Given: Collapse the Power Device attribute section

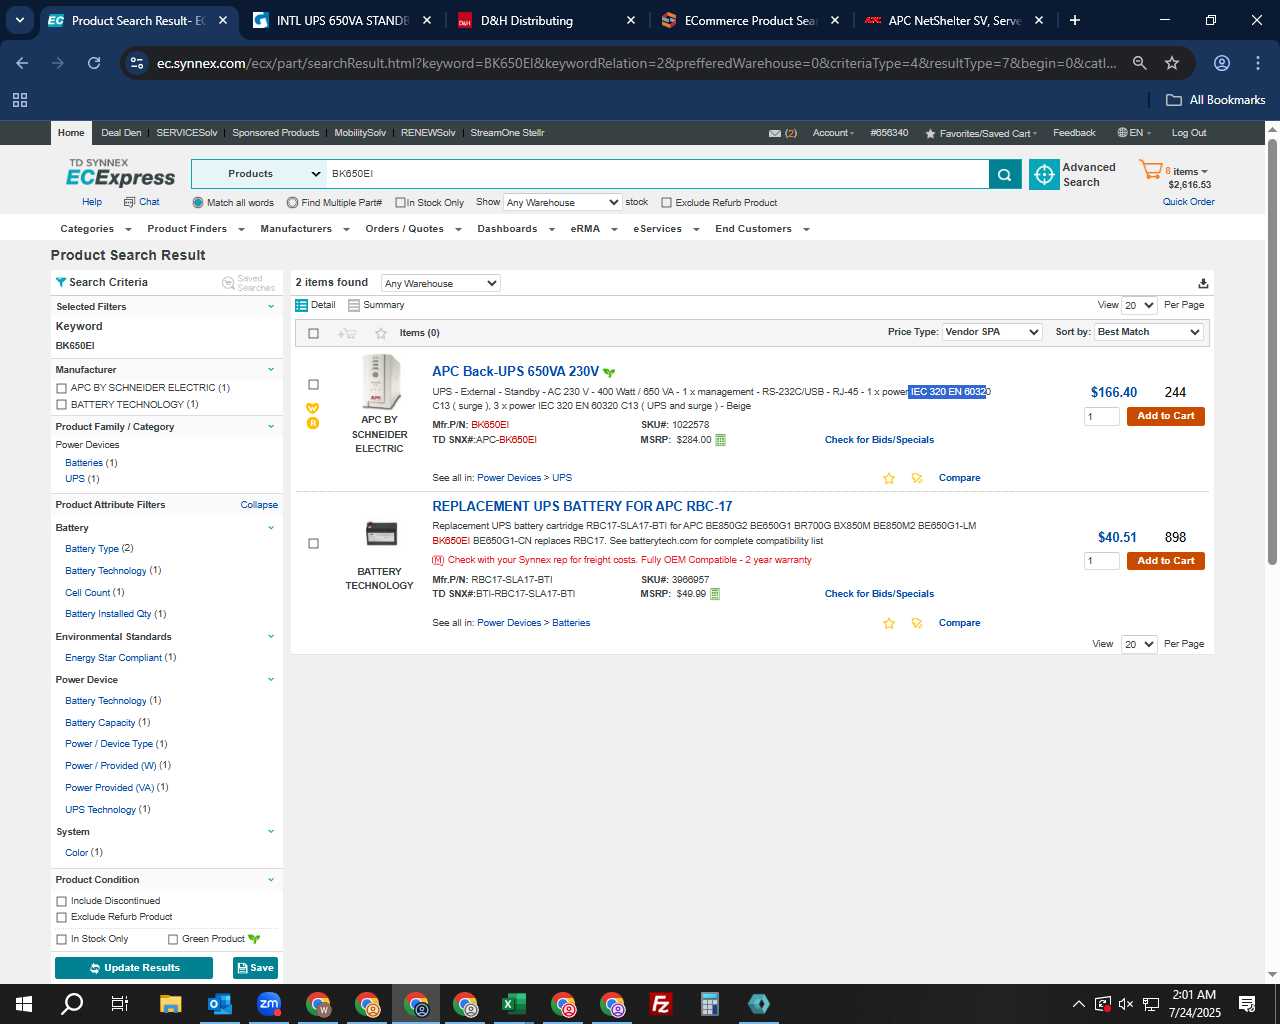Looking at the screenshot, I should (270, 680).
